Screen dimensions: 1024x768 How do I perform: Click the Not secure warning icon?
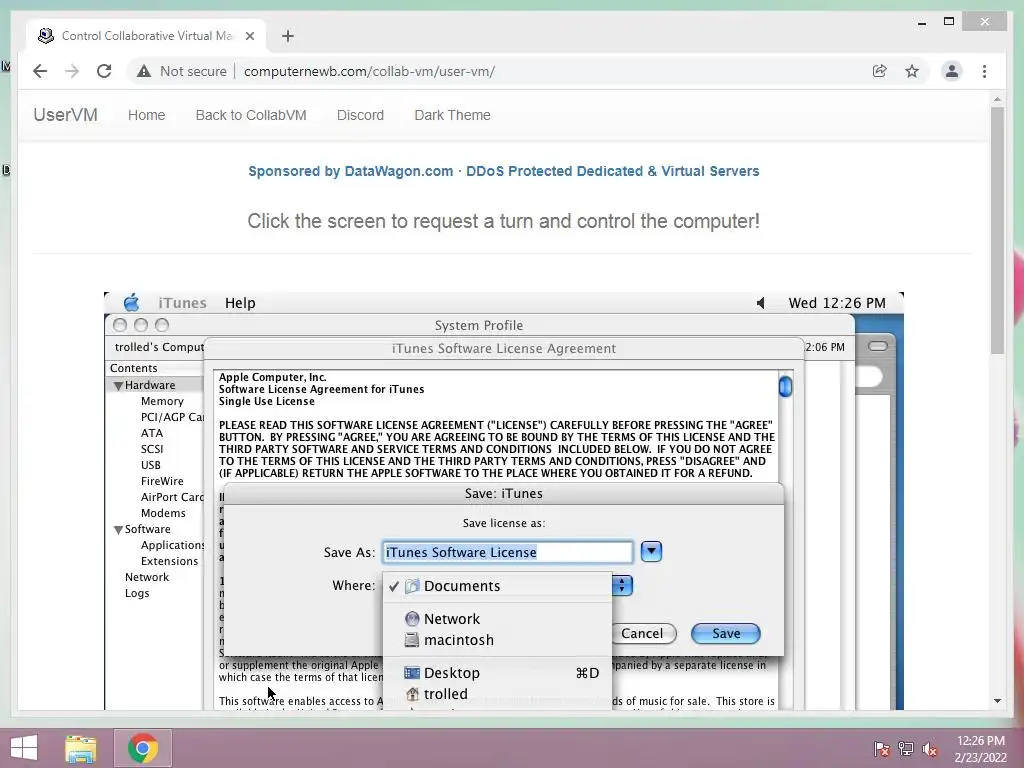144,71
